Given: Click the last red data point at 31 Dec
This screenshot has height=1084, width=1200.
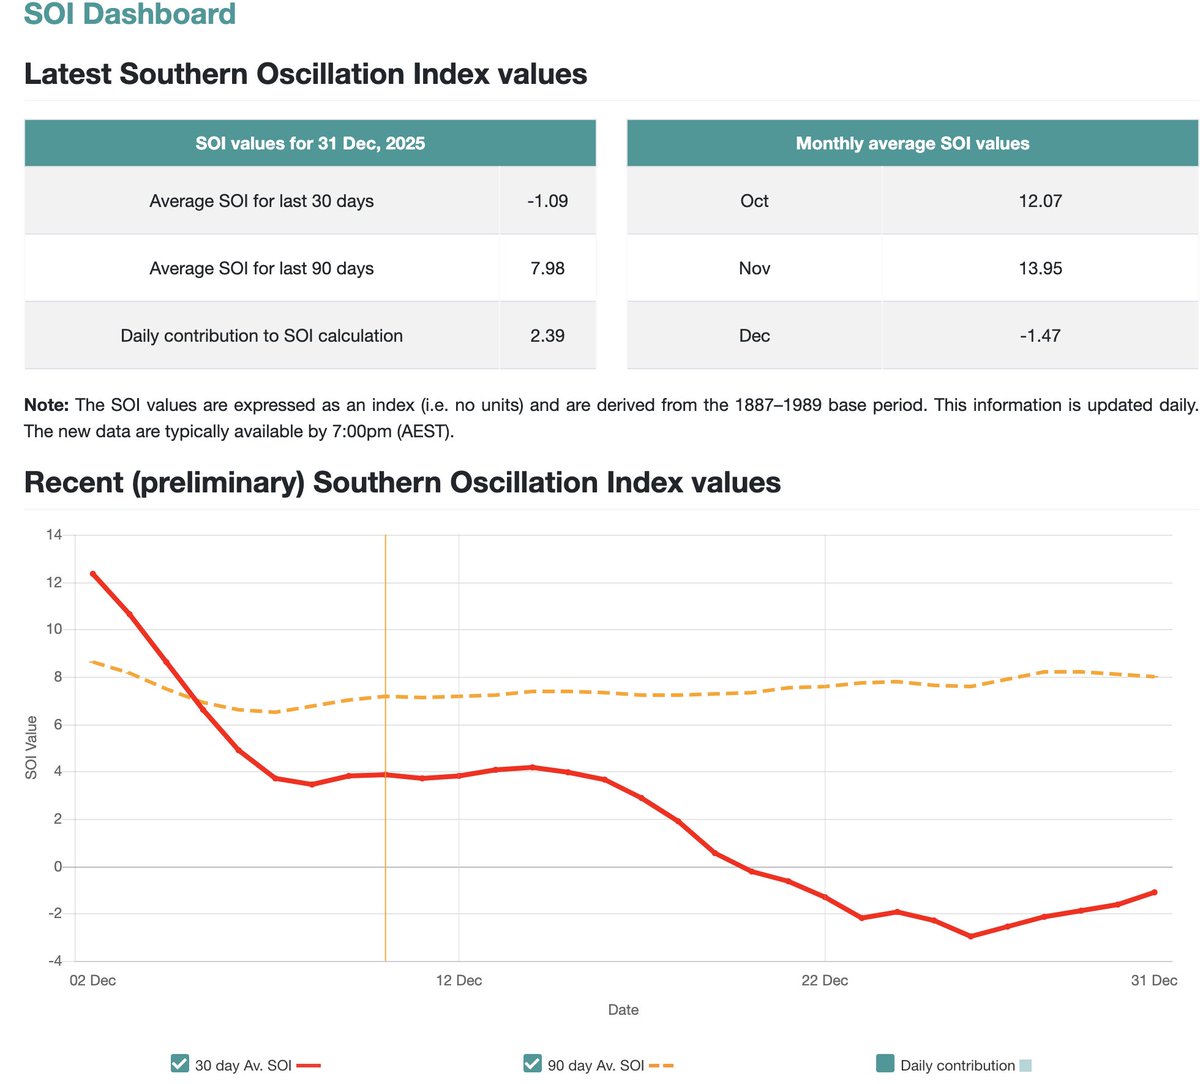Looking at the screenshot, I should click(1154, 892).
